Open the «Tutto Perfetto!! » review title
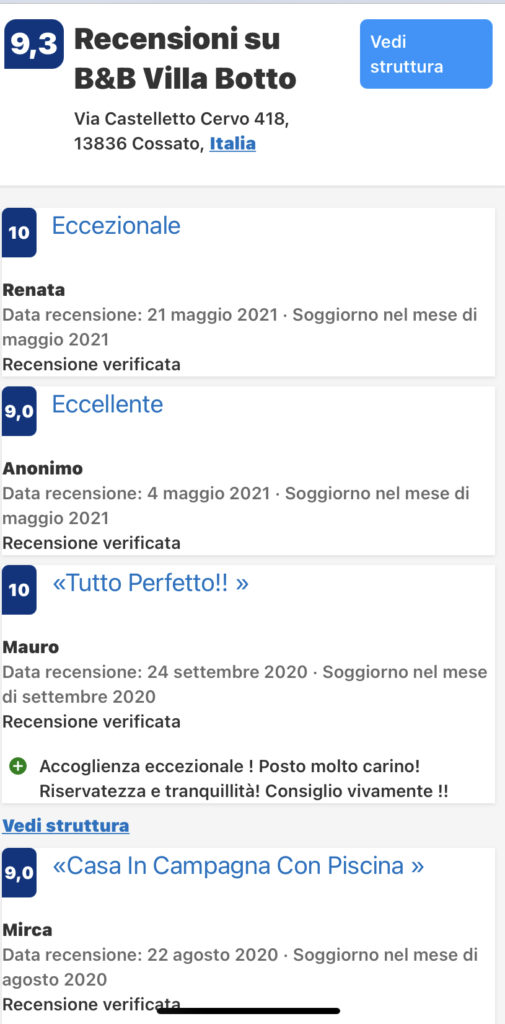 tap(150, 583)
